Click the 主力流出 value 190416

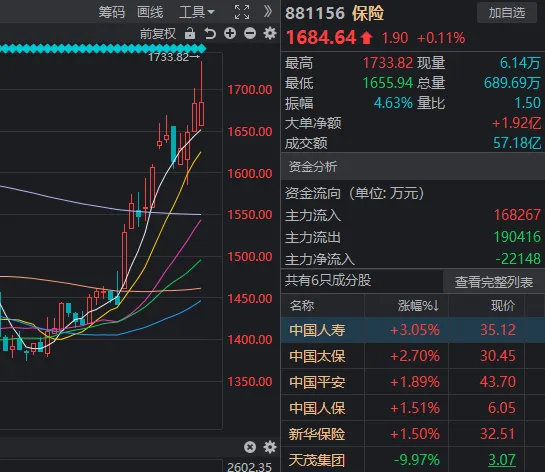coord(517,237)
